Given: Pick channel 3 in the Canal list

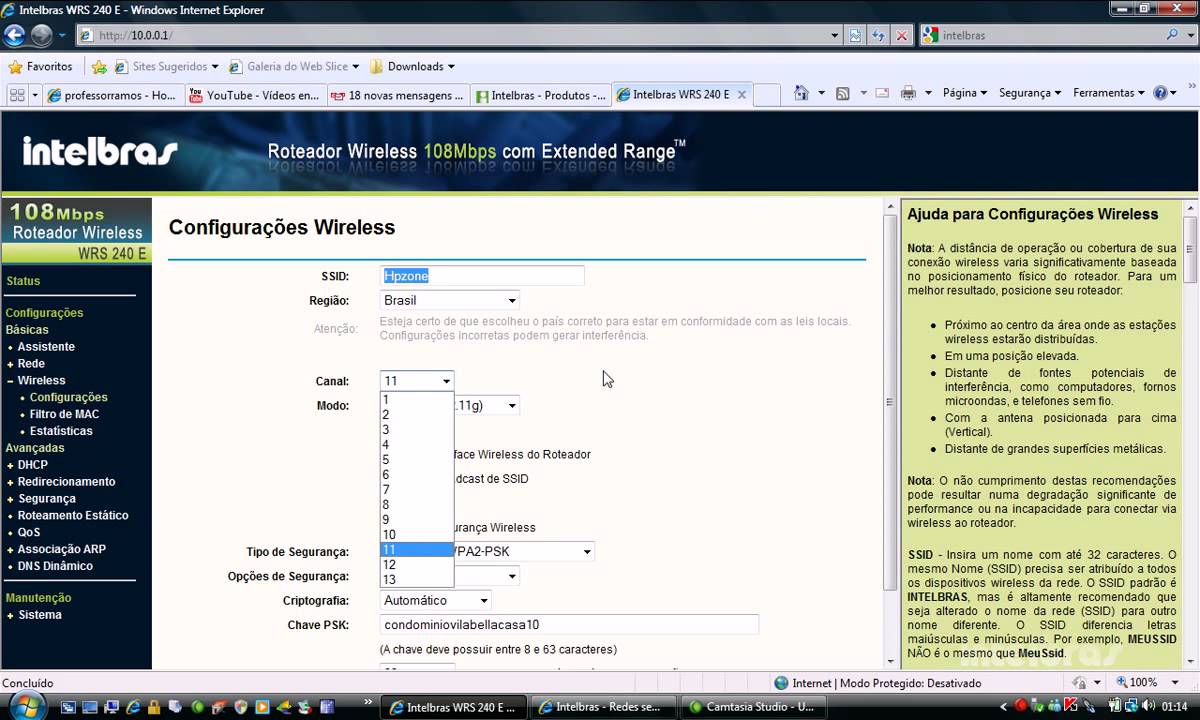Looking at the screenshot, I should [x=417, y=430].
